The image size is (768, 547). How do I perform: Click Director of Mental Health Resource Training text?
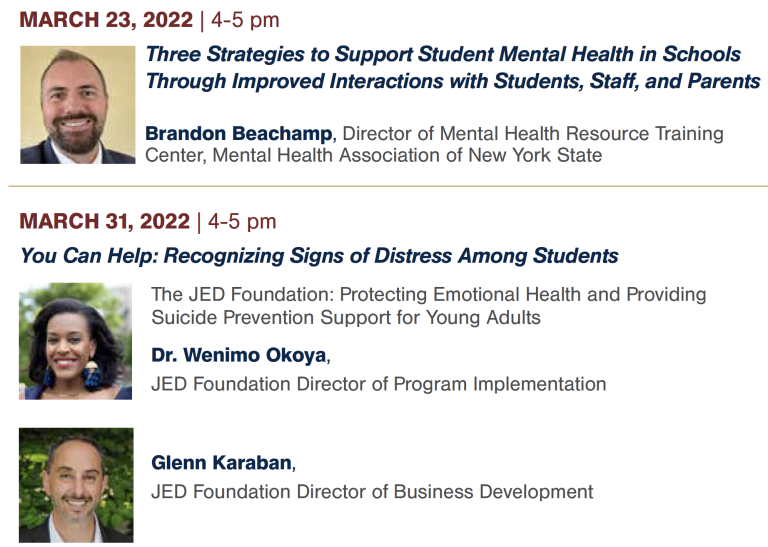533,133
